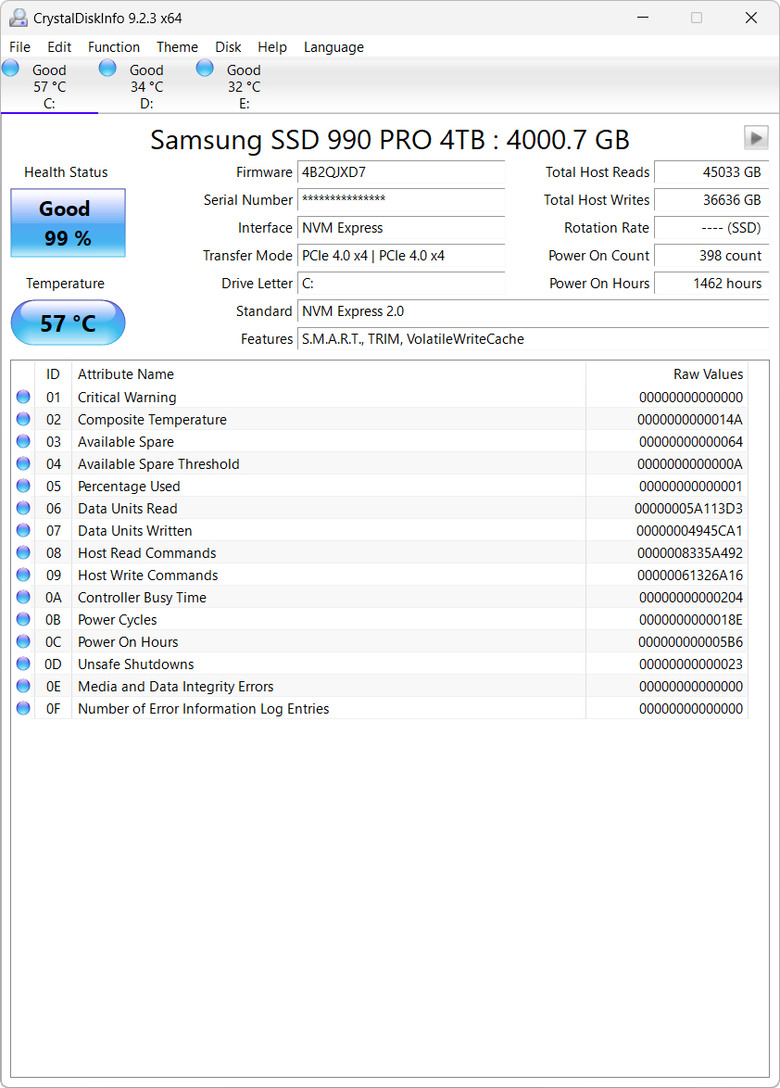Select raw value 00000005A113D3
The width and height of the screenshot is (780, 1088).
pos(688,508)
